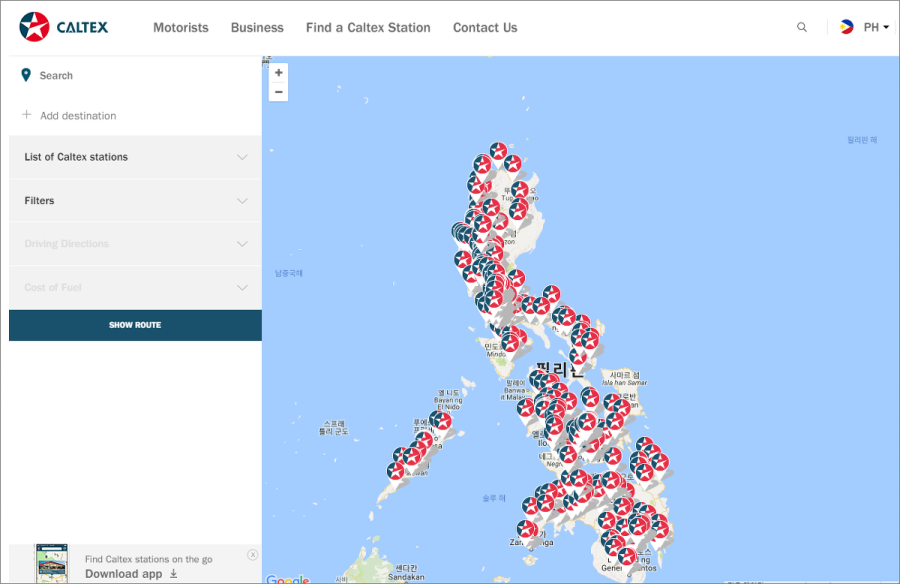Screen dimensions: 900x584
Task: Click the Caltex station marker near Zamboanga
Action: (x=526, y=529)
